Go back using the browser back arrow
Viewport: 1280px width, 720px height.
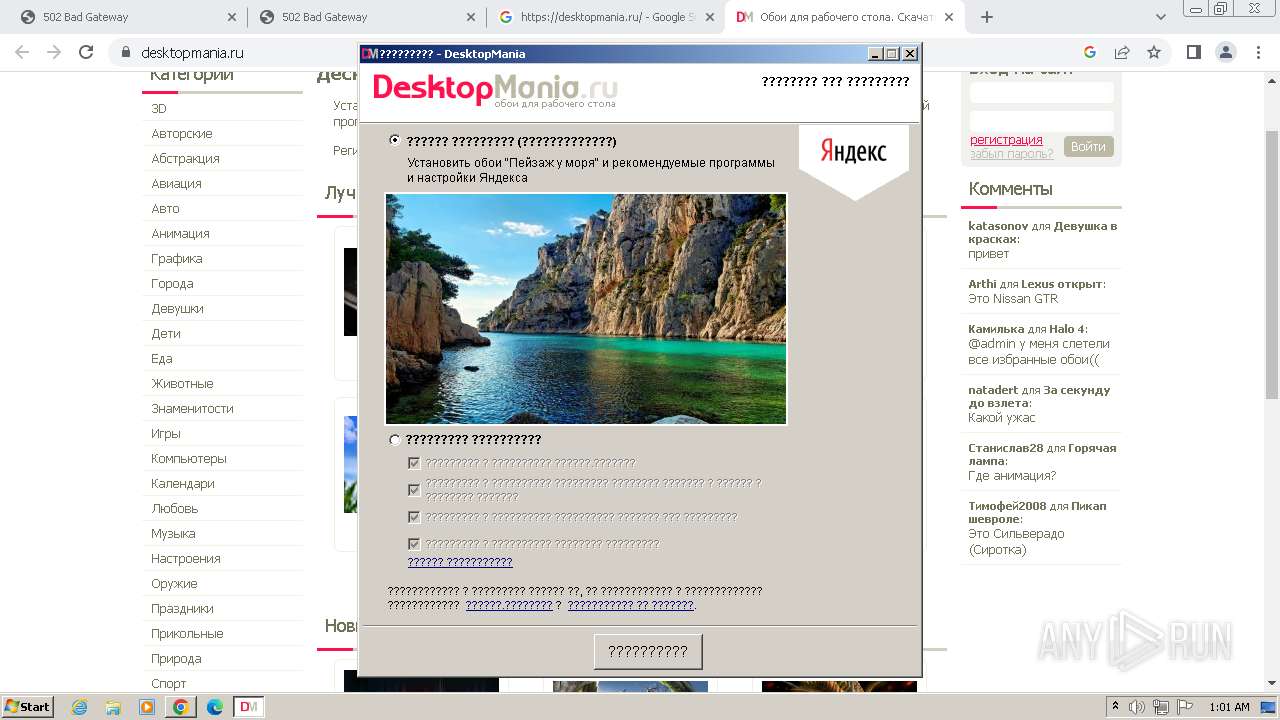click(22, 53)
